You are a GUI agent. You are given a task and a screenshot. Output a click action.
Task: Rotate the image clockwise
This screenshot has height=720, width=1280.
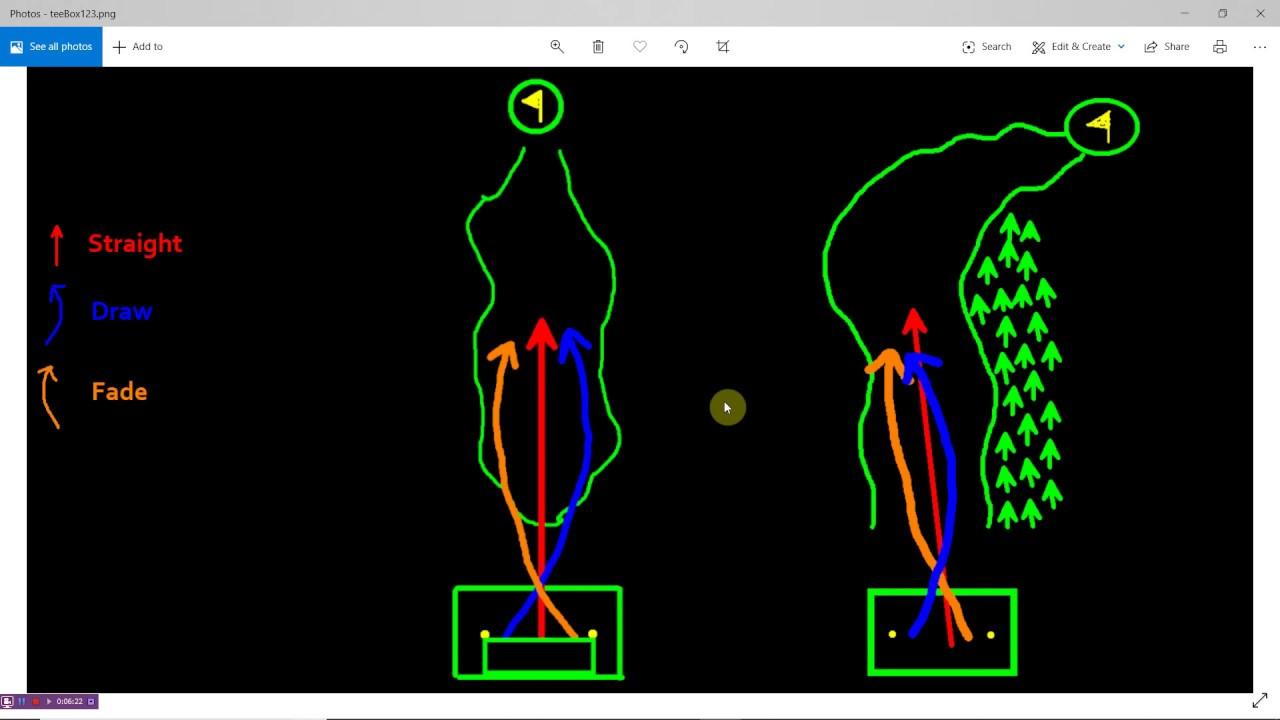pyautogui.click(x=681, y=46)
